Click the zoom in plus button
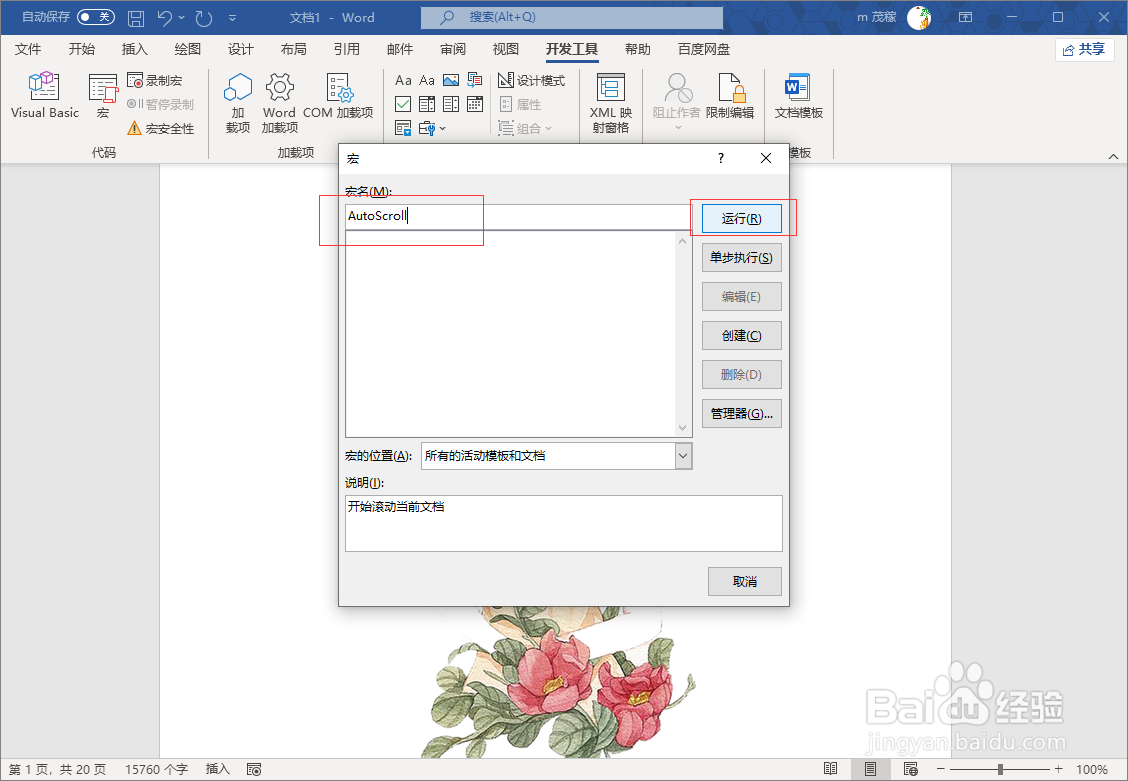The image size is (1128, 781). [x=1058, y=769]
